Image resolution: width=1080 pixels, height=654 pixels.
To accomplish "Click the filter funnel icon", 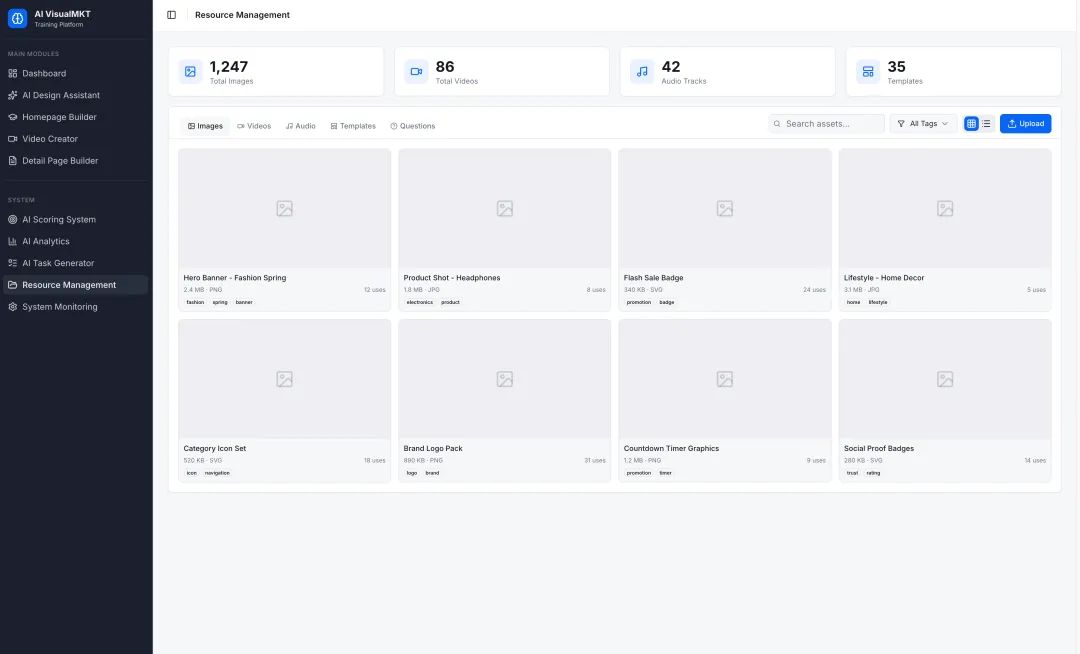I will [x=901, y=124].
